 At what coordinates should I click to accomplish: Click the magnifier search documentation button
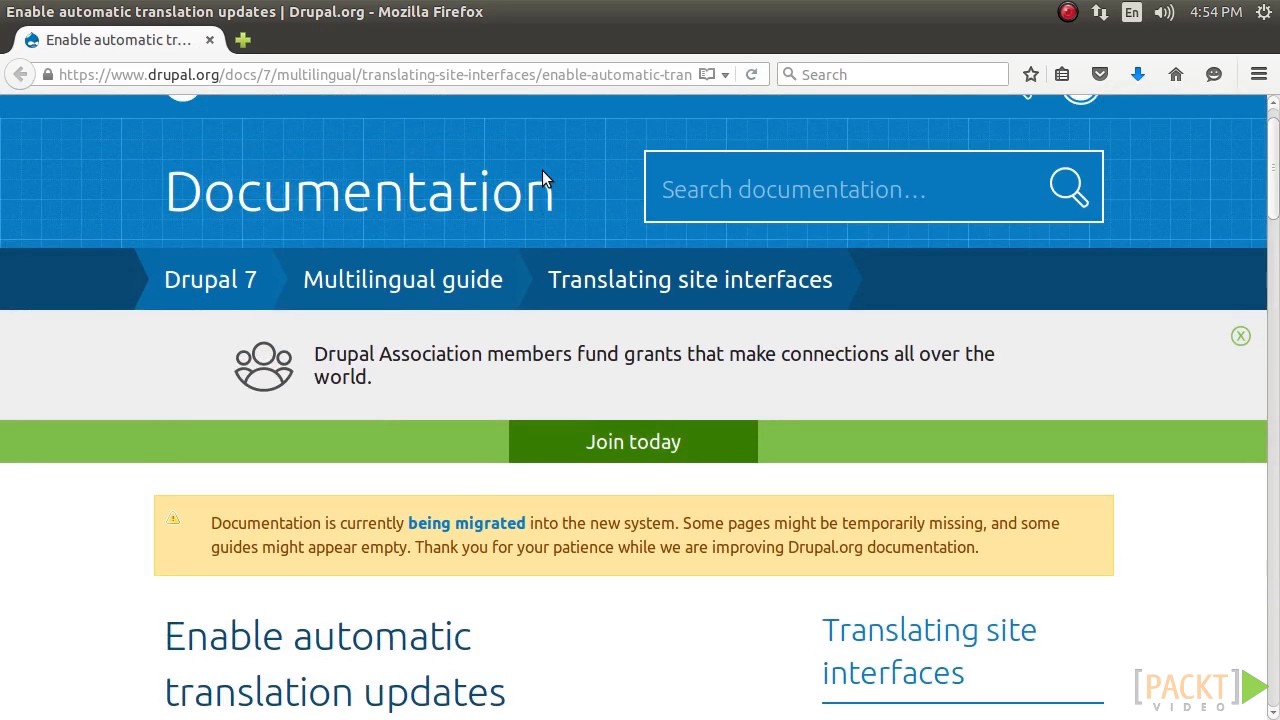point(1069,188)
